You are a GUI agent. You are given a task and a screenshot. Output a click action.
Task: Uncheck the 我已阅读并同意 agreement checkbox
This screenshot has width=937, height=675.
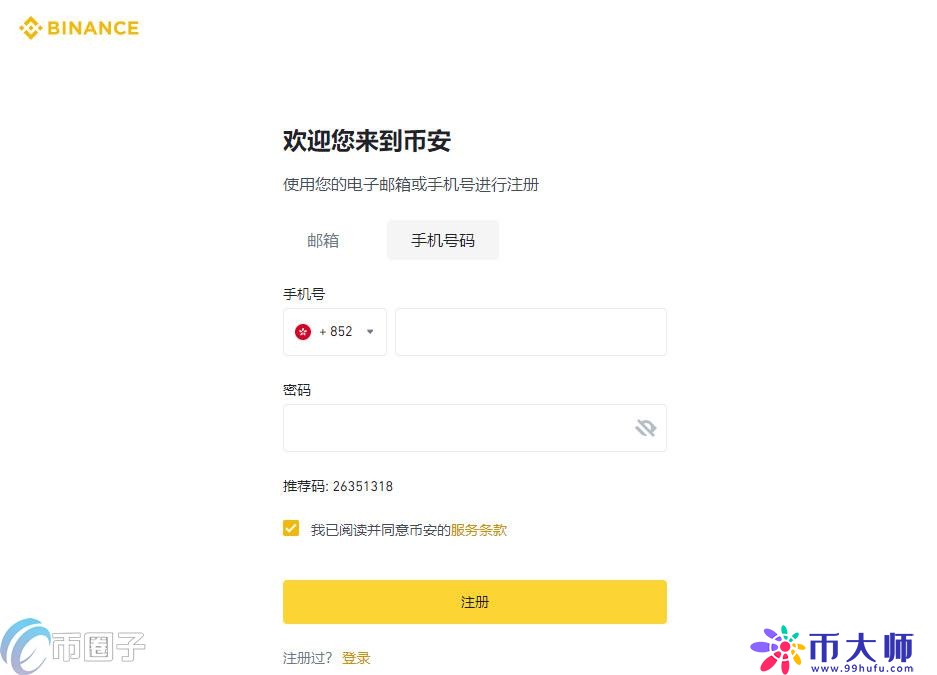291,527
